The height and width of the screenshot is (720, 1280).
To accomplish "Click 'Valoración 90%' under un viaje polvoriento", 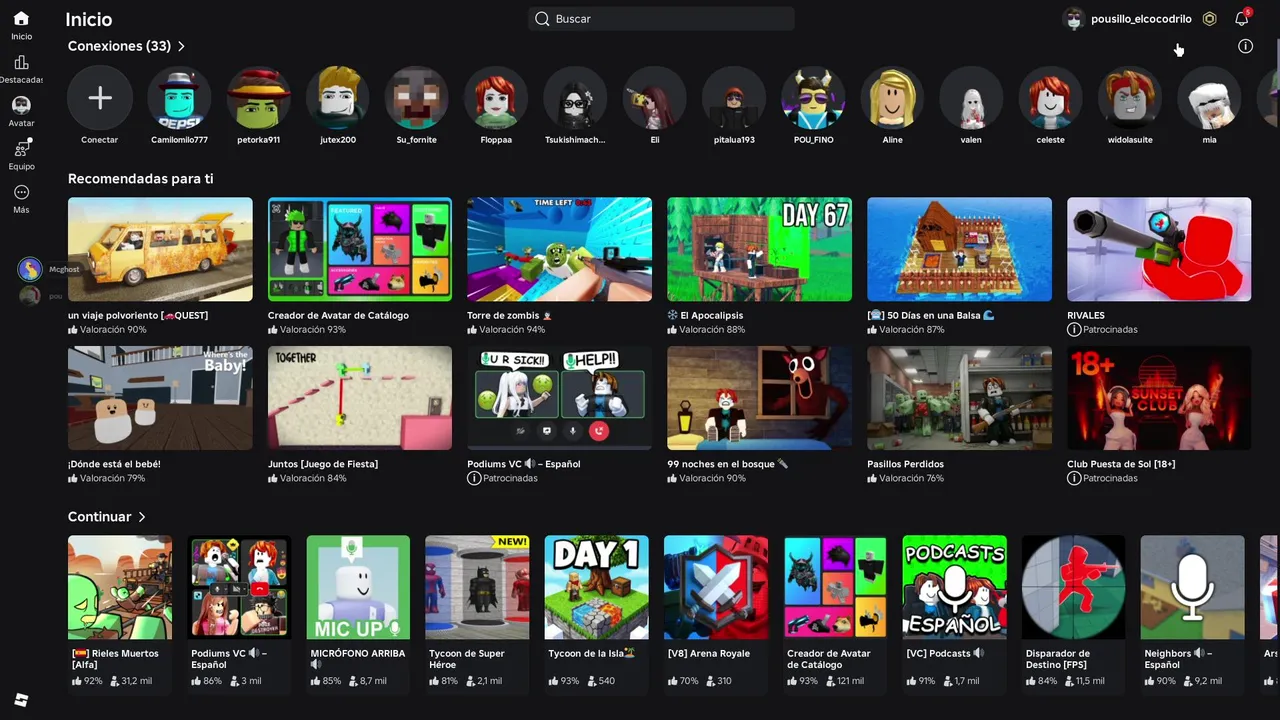I will [113, 329].
